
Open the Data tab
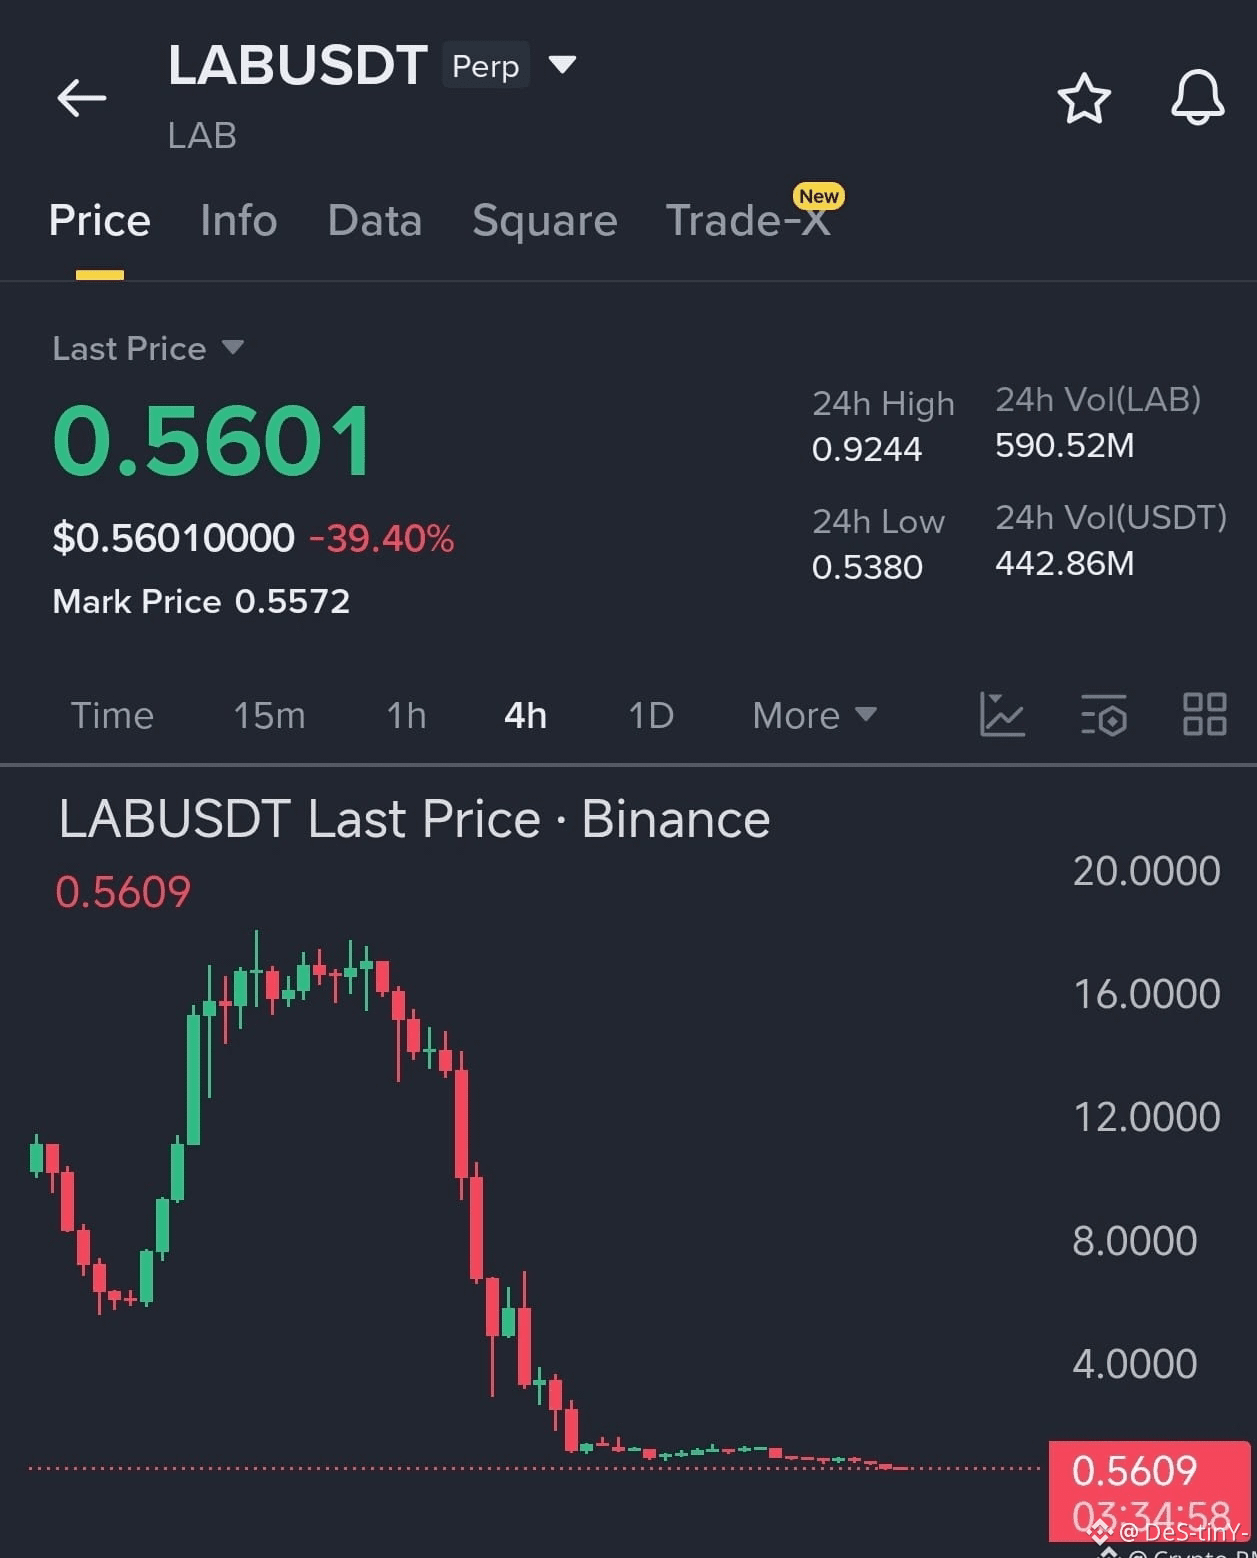pyautogui.click(x=375, y=220)
